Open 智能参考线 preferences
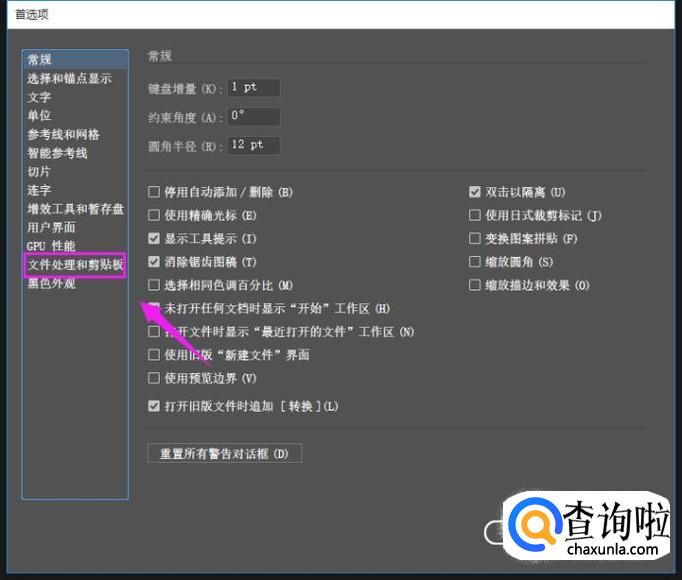This screenshot has width=682, height=580. tap(57, 153)
